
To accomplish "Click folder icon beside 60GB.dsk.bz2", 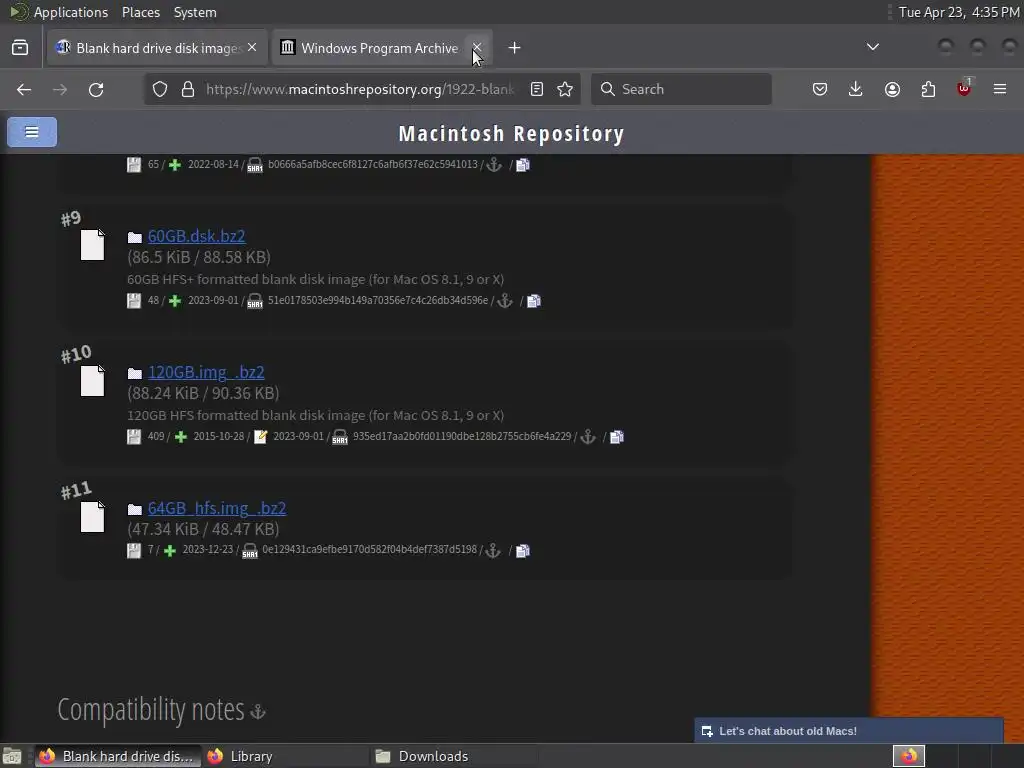I will (135, 237).
